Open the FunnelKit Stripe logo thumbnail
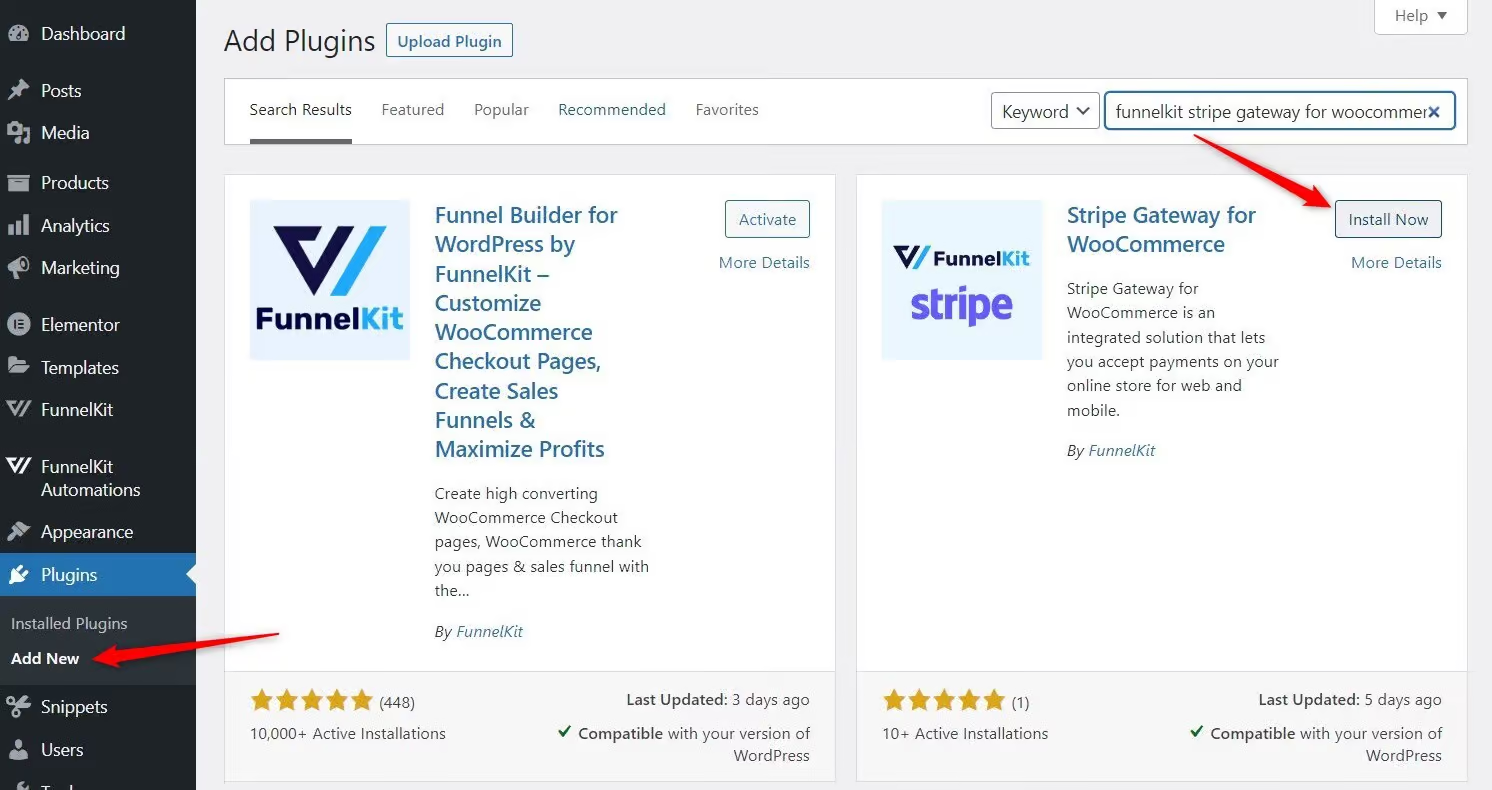Image resolution: width=1492 pixels, height=790 pixels. coord(961,279)
